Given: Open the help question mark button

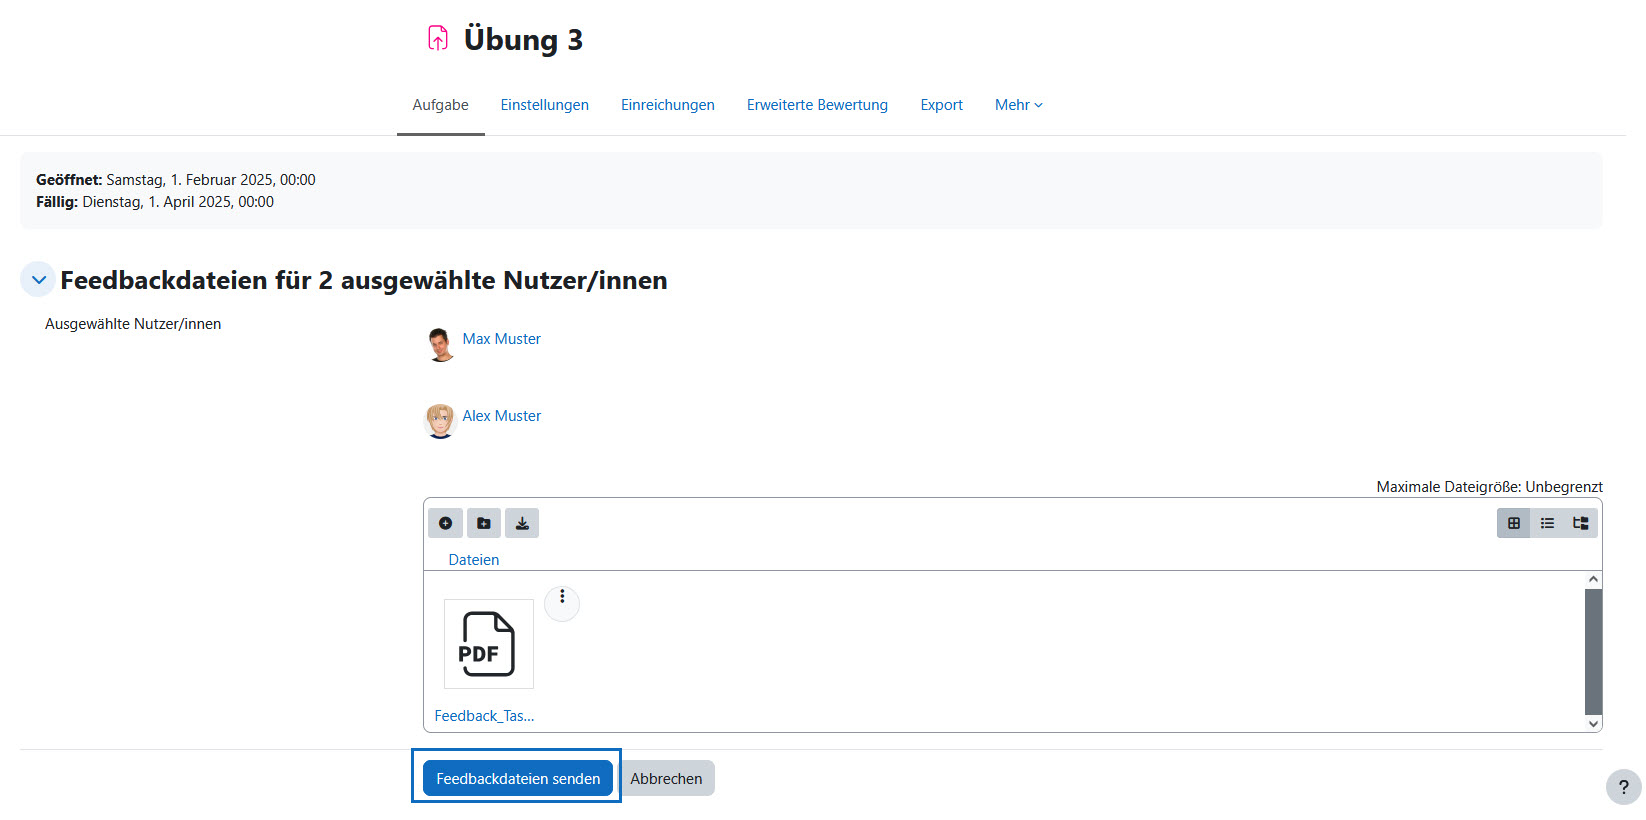Looking at the screenshot, I should [1624, 787].
